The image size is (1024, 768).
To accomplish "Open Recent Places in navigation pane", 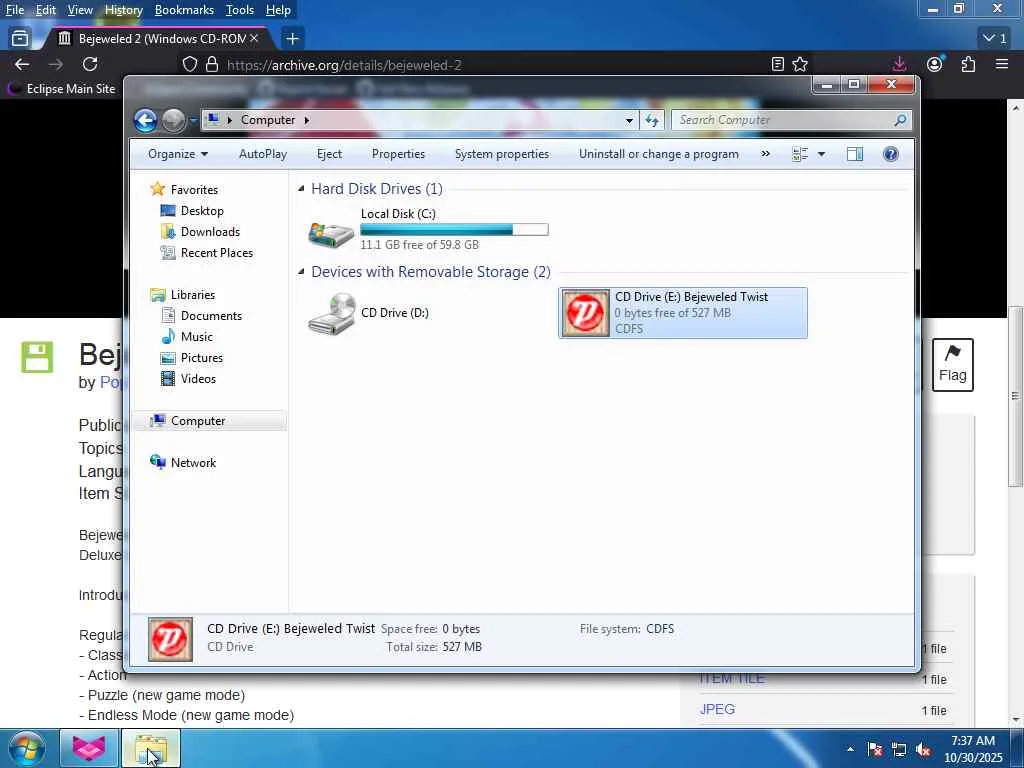I will [x=216, y=253].
